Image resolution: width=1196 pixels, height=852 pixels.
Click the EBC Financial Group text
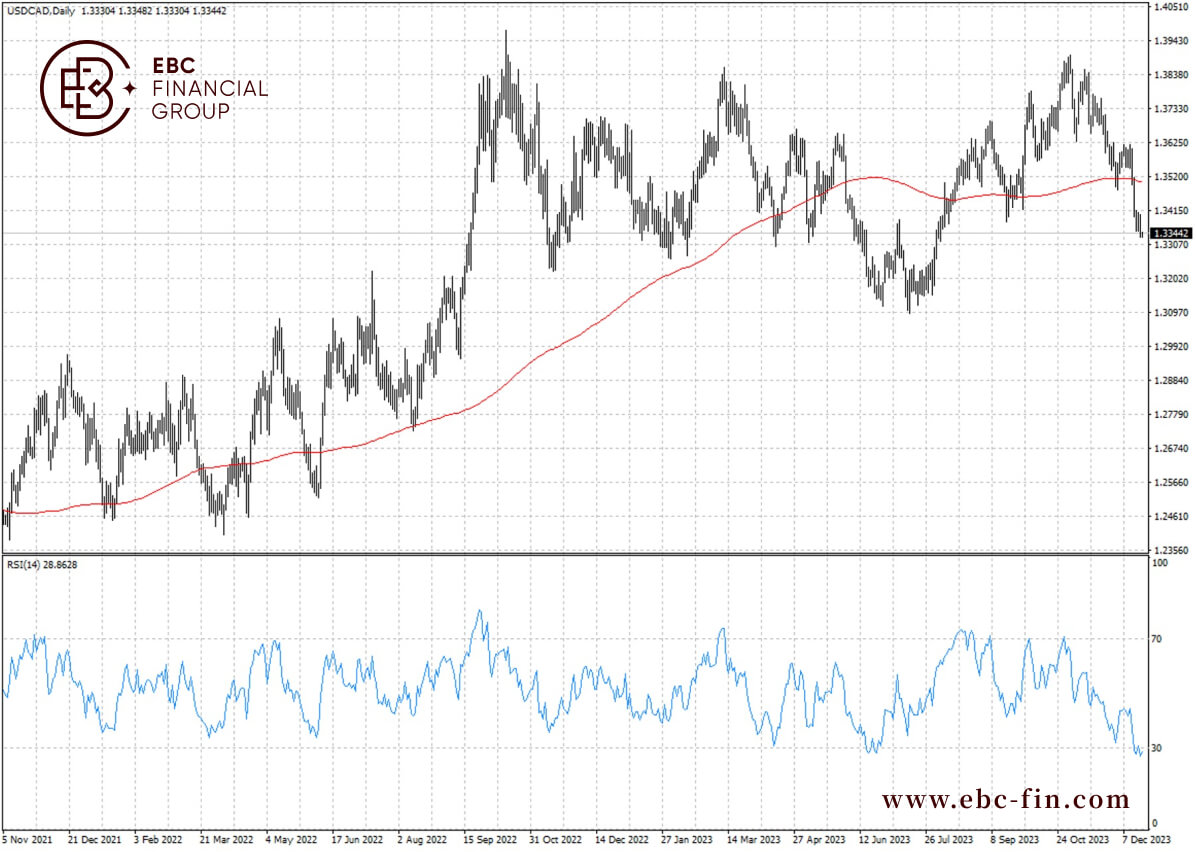(210, 88)
